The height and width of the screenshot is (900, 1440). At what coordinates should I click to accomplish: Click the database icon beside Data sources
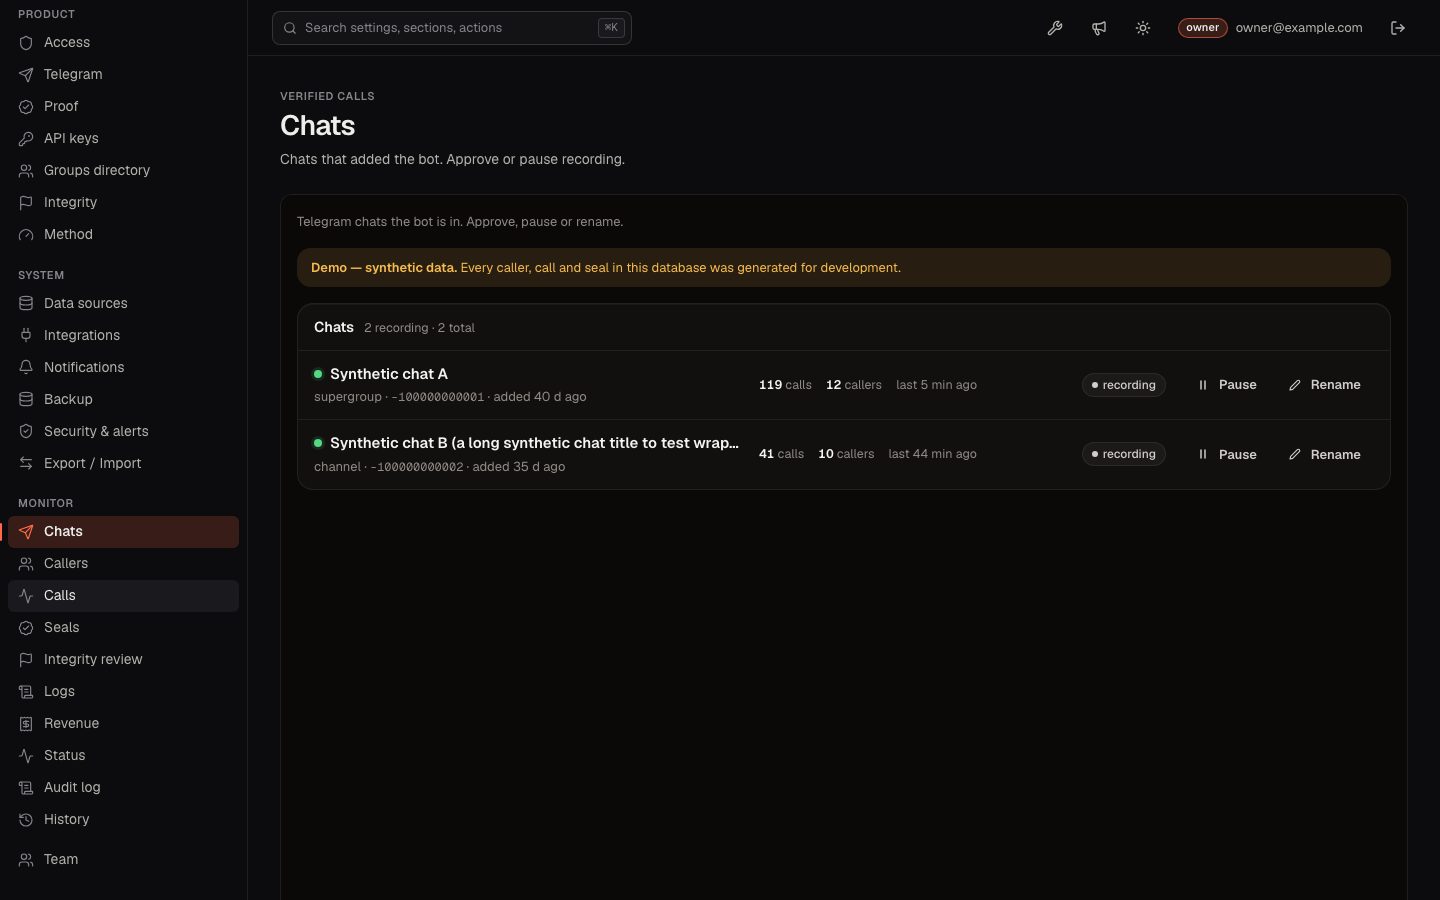tap(26, 304)
